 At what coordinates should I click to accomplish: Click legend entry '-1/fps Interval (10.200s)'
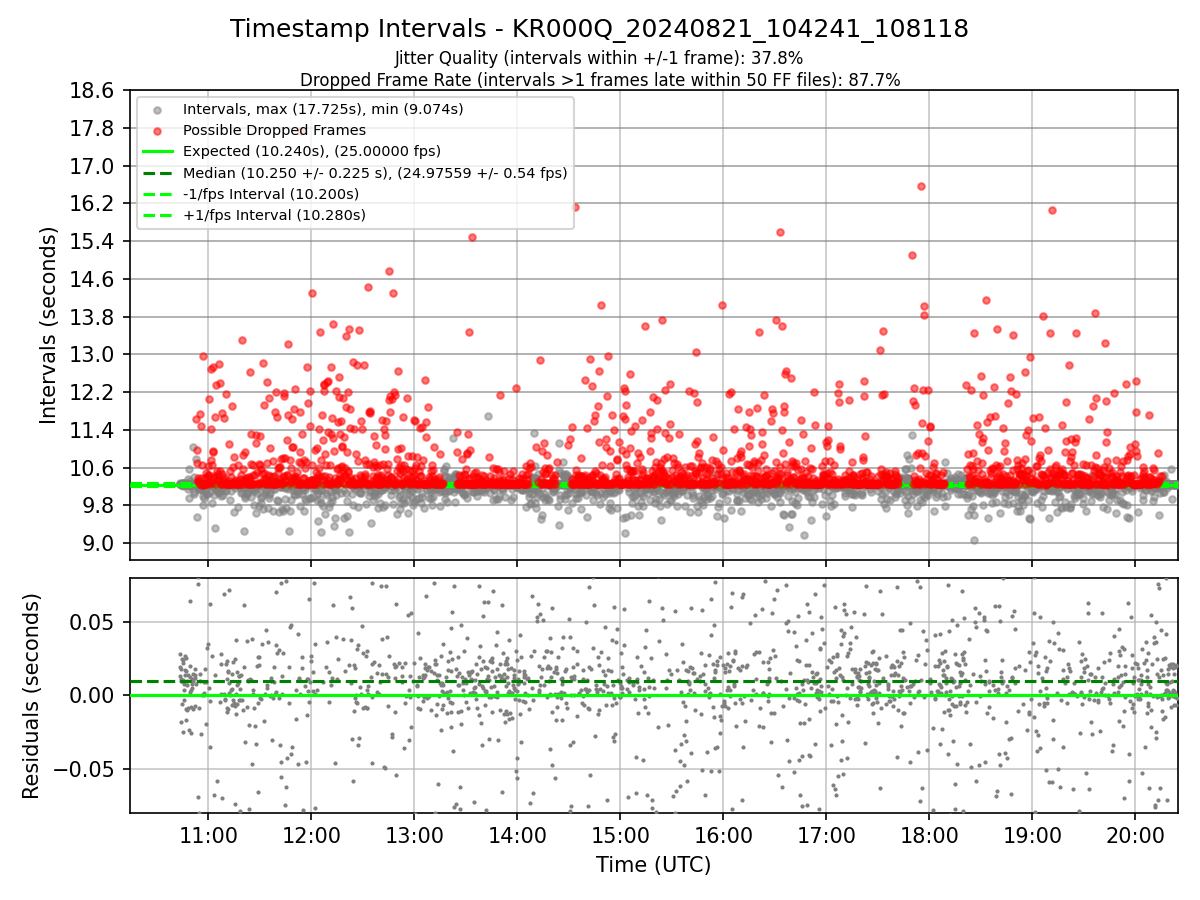click(270, 194)
